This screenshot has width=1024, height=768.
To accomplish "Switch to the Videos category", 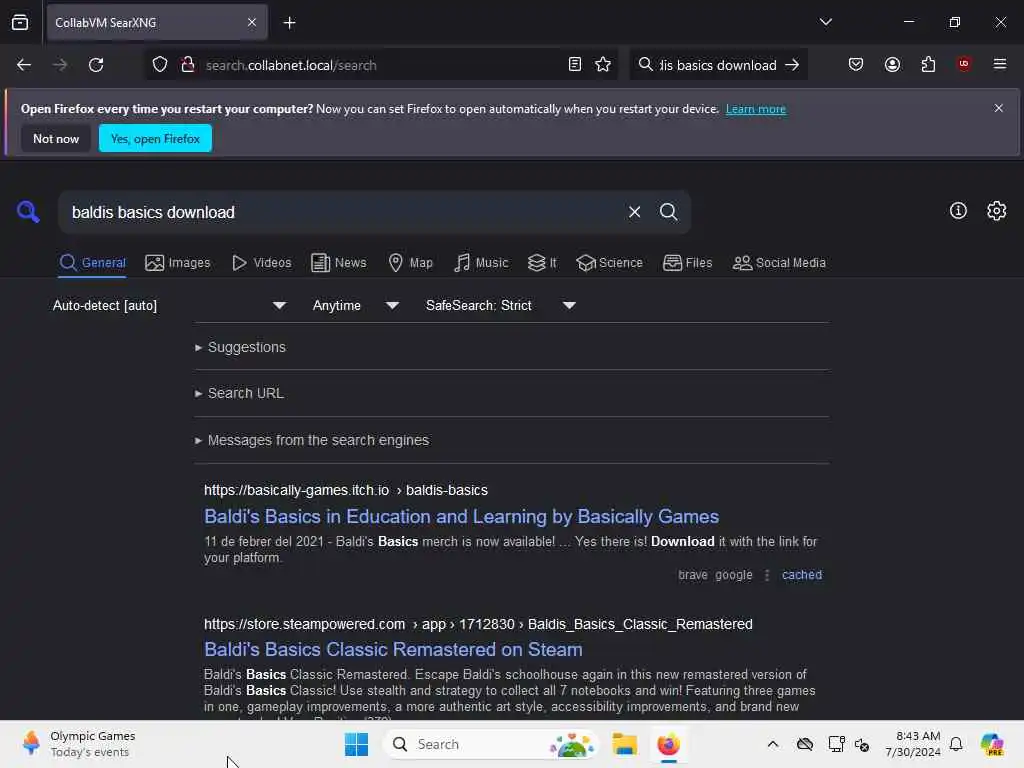I will coord(261,263).
